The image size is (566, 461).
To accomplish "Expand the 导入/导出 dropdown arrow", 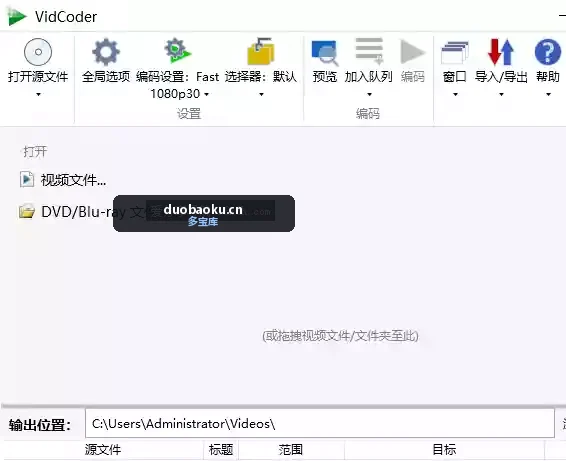I will [x=501, y=95].
